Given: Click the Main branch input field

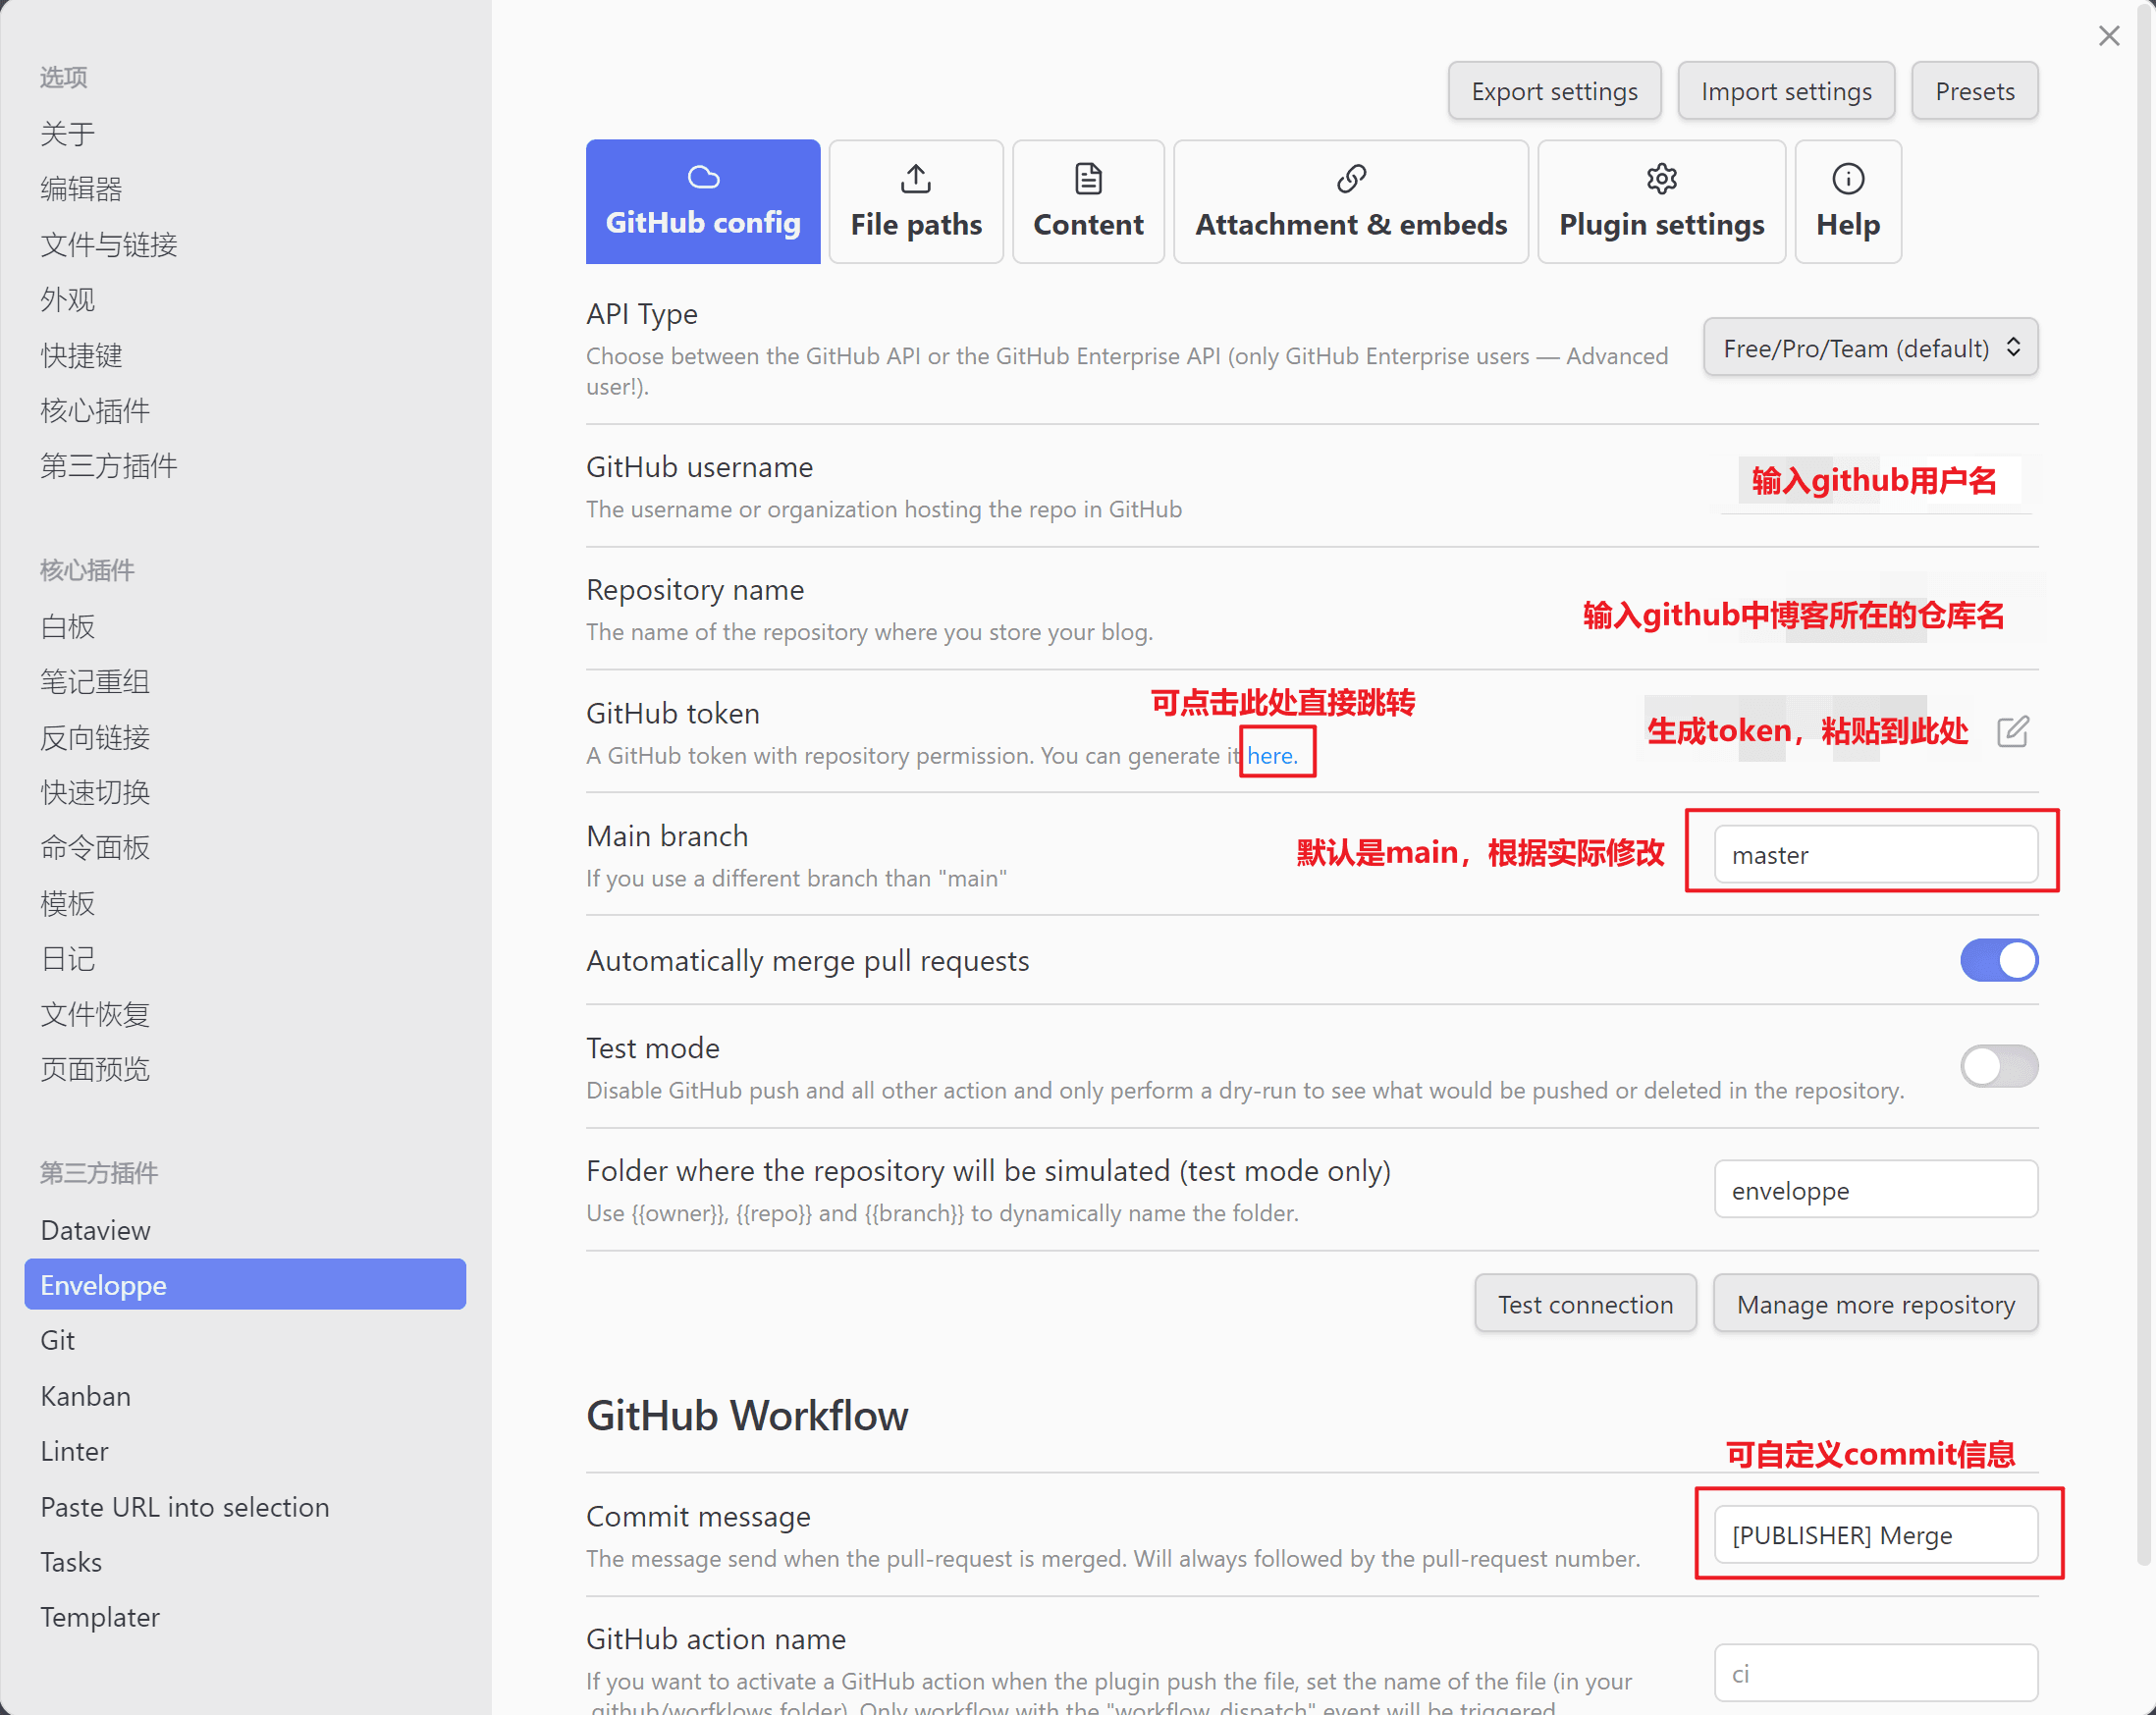Looking at the screenshot, I should 1875,855.
